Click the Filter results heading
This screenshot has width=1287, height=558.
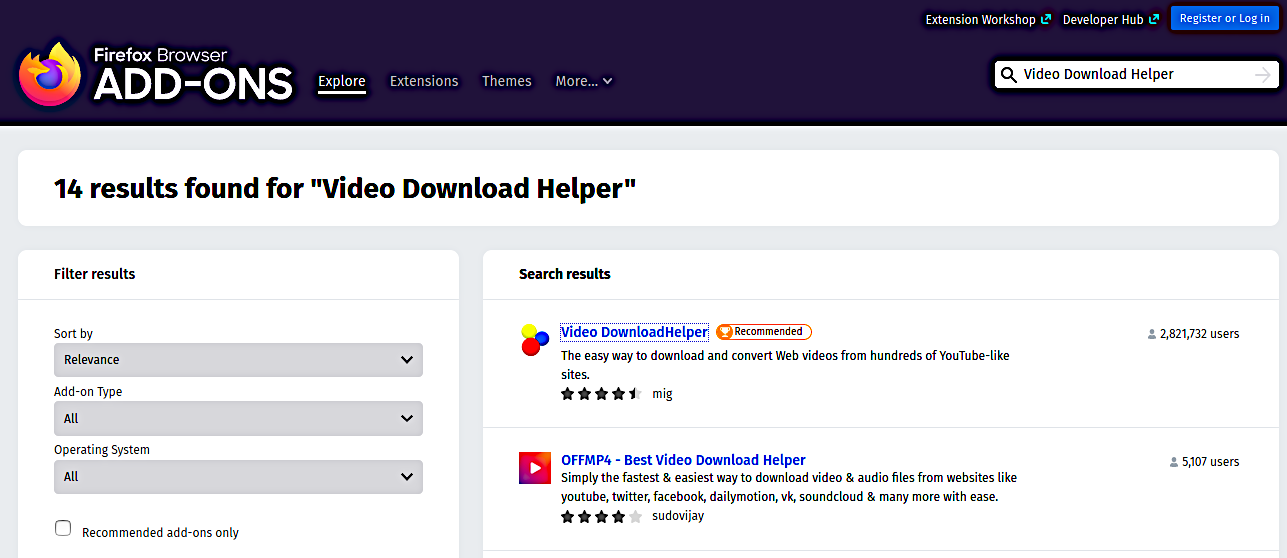click(x=95, y=274)
